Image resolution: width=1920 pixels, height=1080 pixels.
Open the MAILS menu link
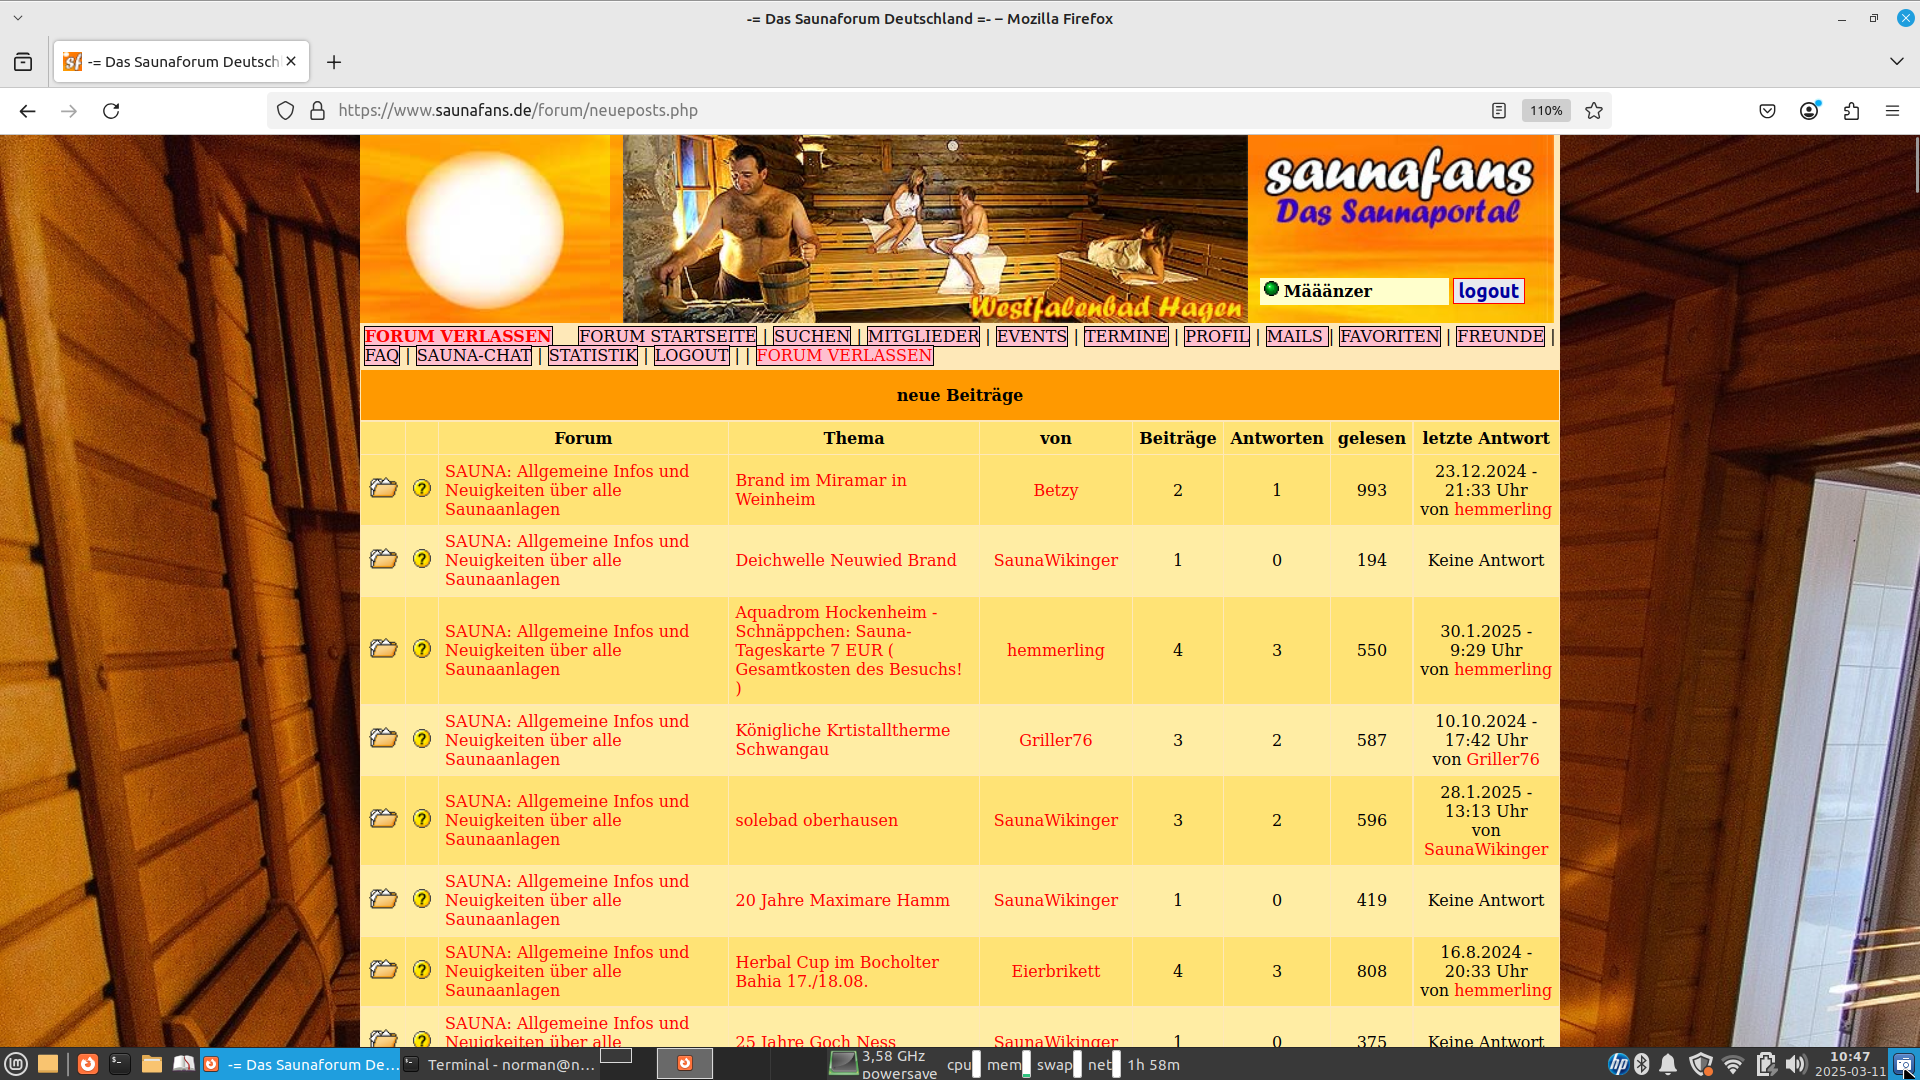tap(1296, 336)
